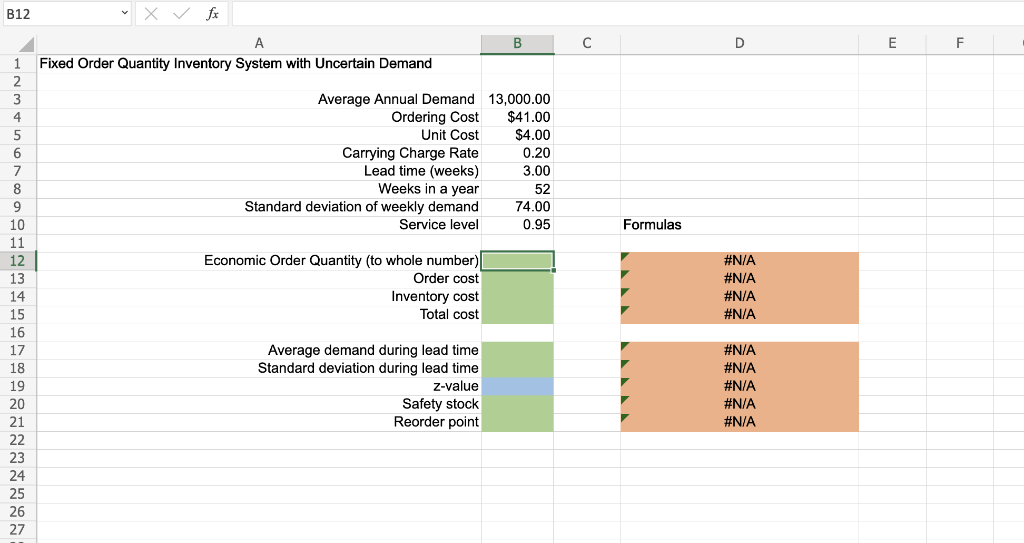Click the empty formula bar input area

627,14
